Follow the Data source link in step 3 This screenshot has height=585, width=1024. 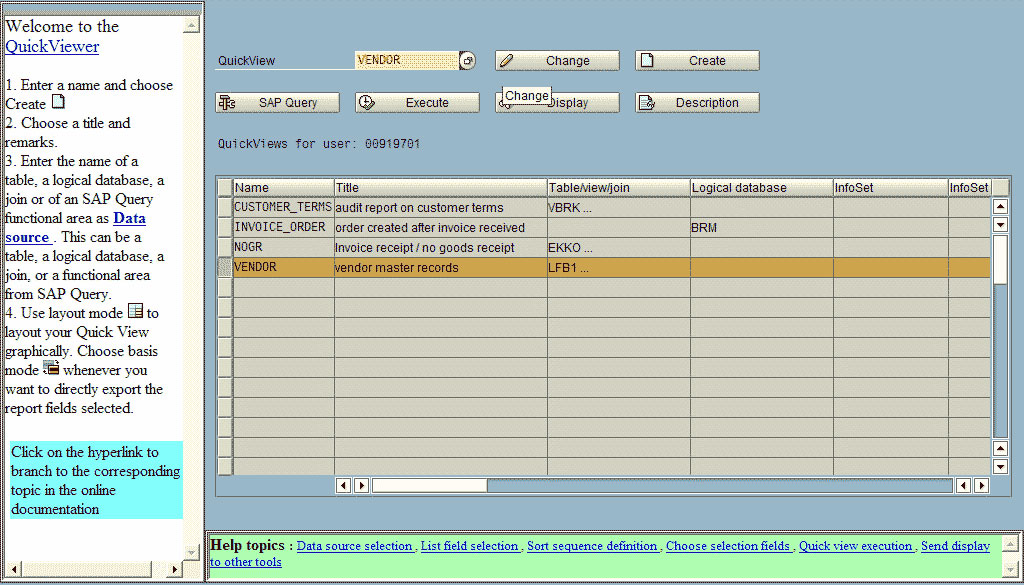point(128,218)
